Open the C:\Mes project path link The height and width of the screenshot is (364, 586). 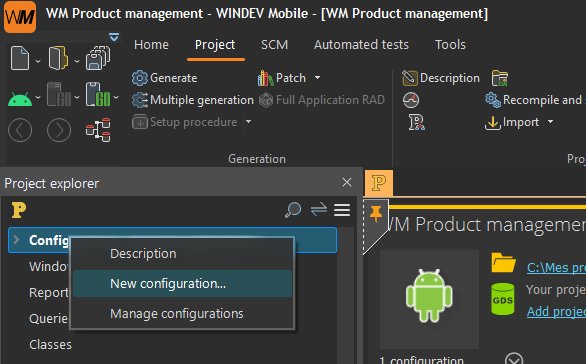coord(556,268)
